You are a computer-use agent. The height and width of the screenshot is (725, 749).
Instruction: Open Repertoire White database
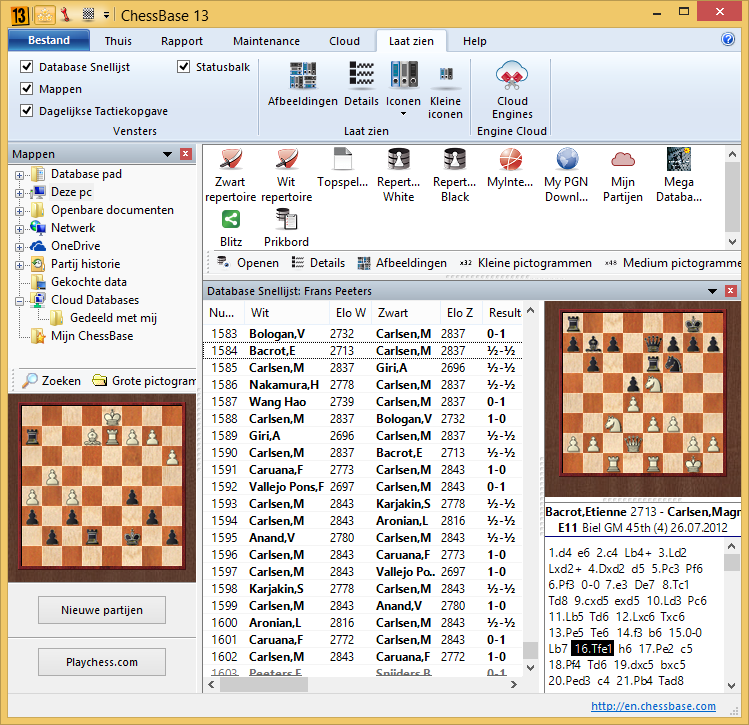(398, 175)
